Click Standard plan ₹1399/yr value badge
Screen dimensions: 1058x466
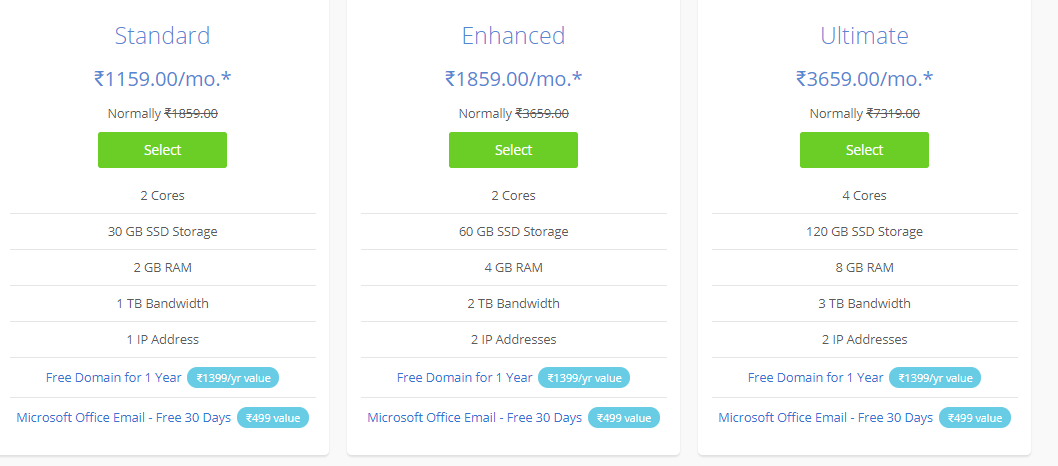[233, 378]
